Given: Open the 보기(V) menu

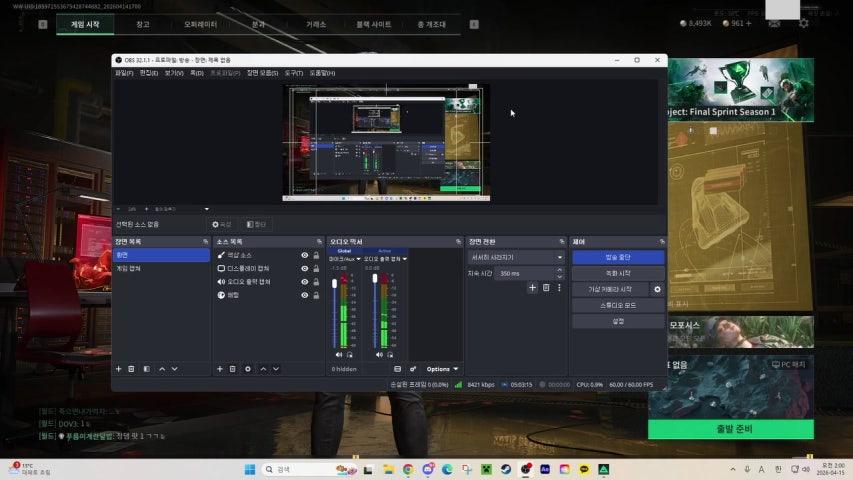Looking at the screenshot, I should (174, 73).
